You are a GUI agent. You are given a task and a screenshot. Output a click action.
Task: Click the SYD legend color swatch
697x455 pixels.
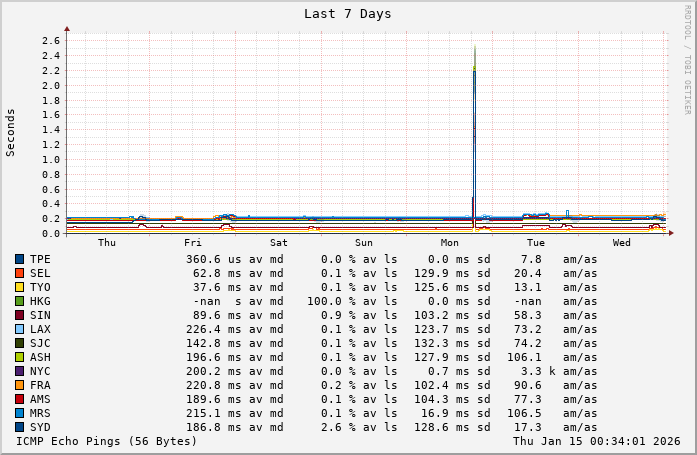pyautogui.click(x=19, y=427)
